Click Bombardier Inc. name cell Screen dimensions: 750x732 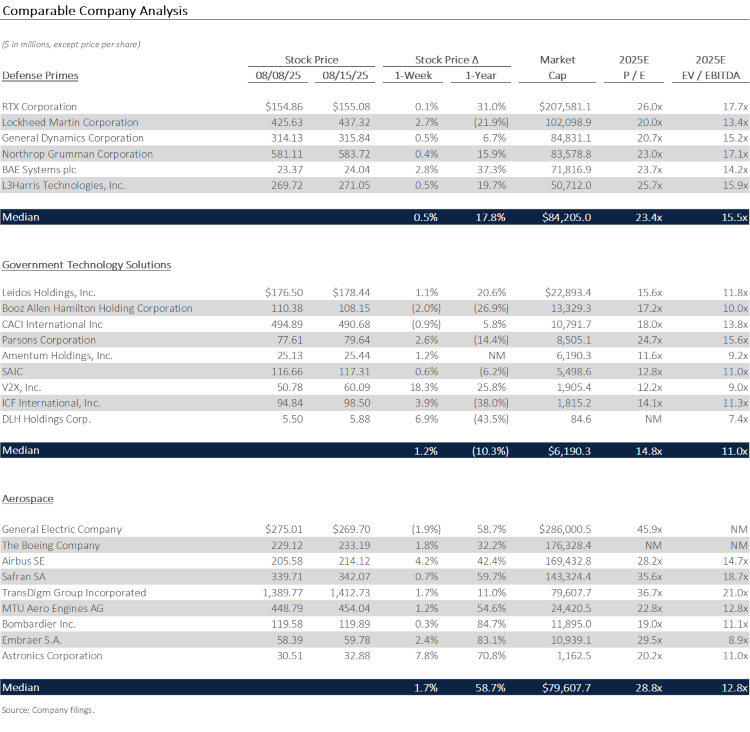pos(39,624)
